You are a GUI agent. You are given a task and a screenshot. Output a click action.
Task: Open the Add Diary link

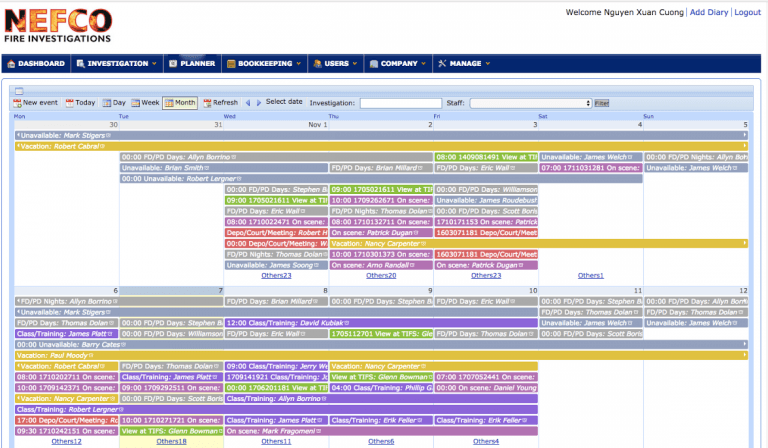coord(709,12)
